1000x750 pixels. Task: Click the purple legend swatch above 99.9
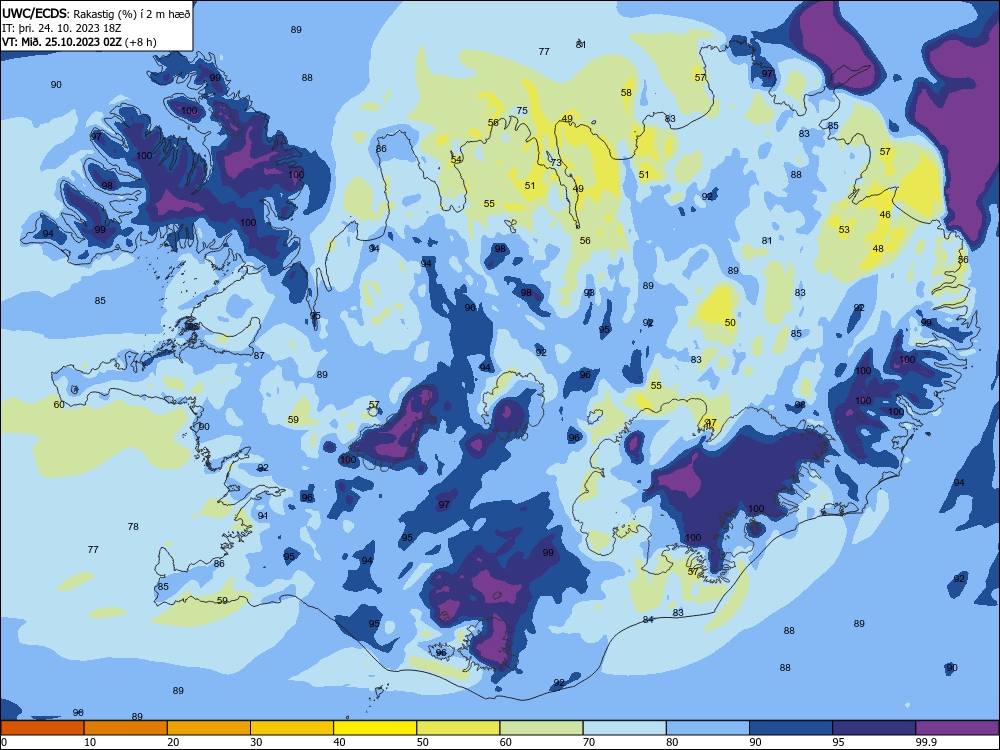click(x=957, y=728)
